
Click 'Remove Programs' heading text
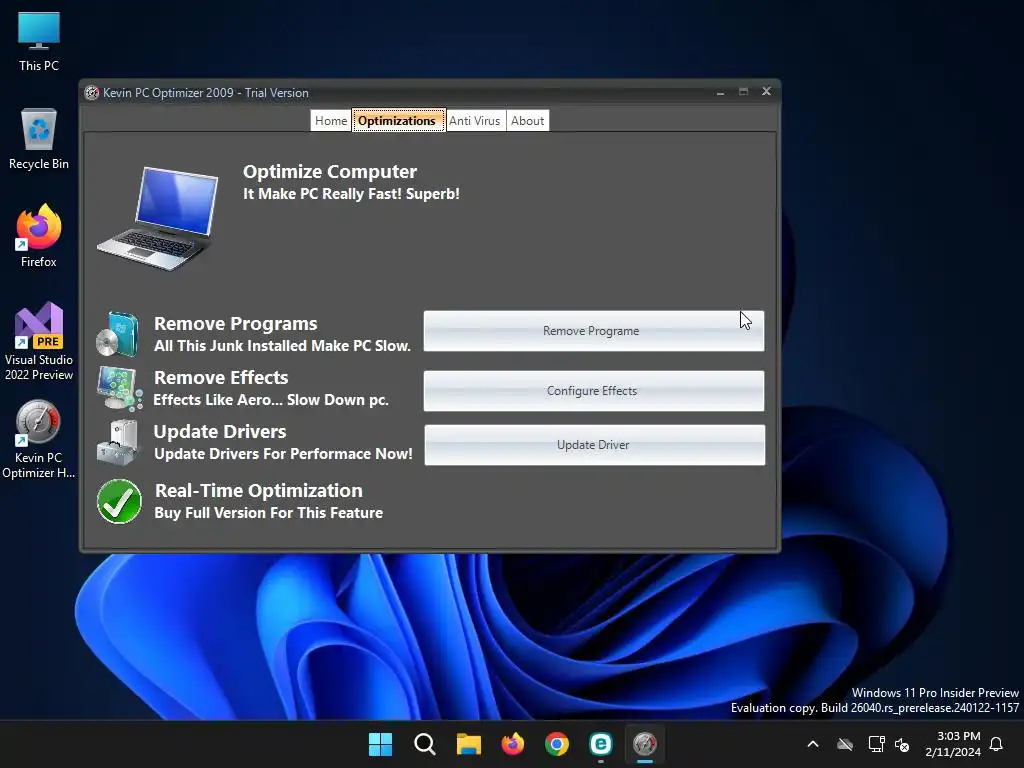[236, 324]
